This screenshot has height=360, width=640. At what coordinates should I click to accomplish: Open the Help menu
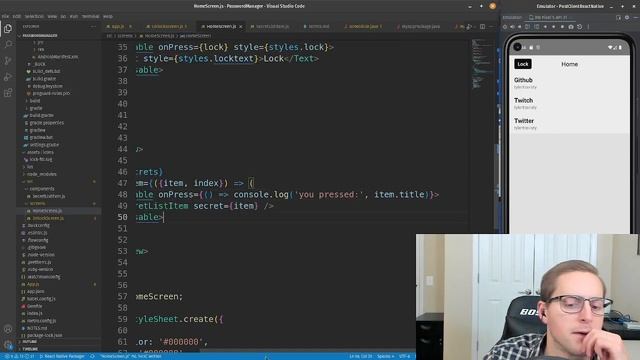(x=108, y=17)
